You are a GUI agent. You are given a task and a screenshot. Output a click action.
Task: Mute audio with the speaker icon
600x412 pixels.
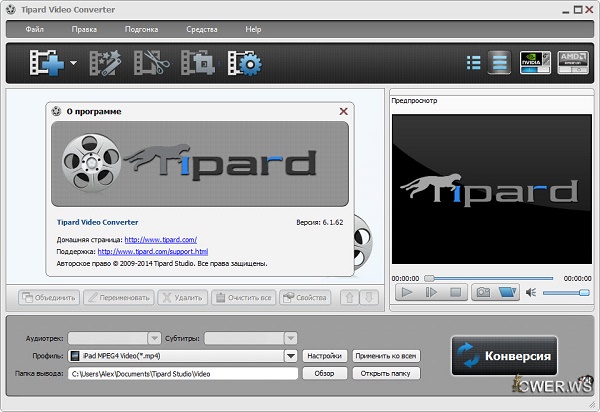pos(532,292)
